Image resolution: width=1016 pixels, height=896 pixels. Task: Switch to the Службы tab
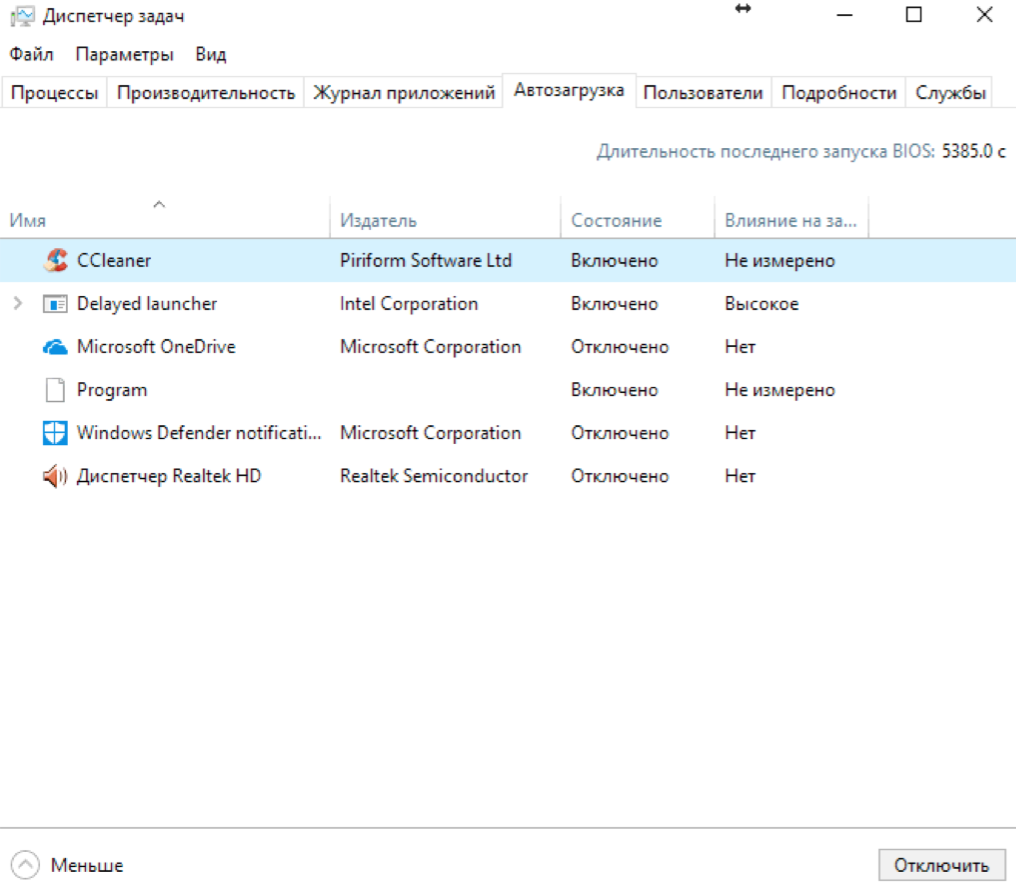click(951, 93)
